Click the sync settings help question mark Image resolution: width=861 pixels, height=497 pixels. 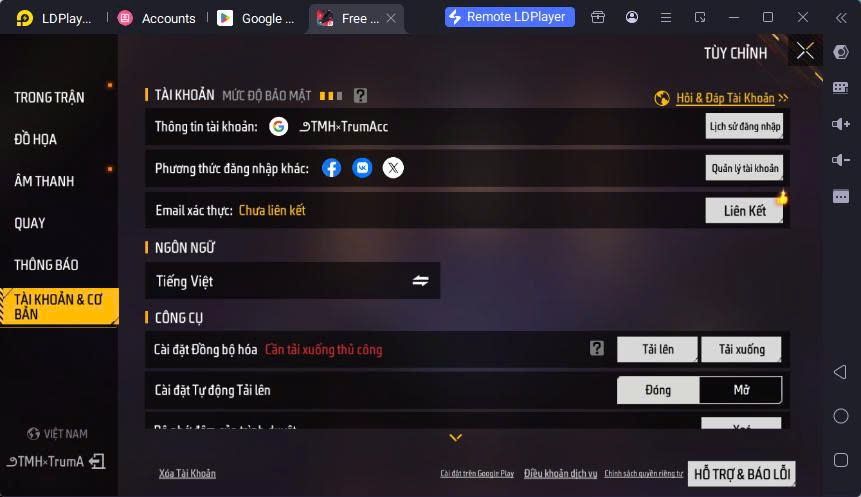click(x=597, y=348)
